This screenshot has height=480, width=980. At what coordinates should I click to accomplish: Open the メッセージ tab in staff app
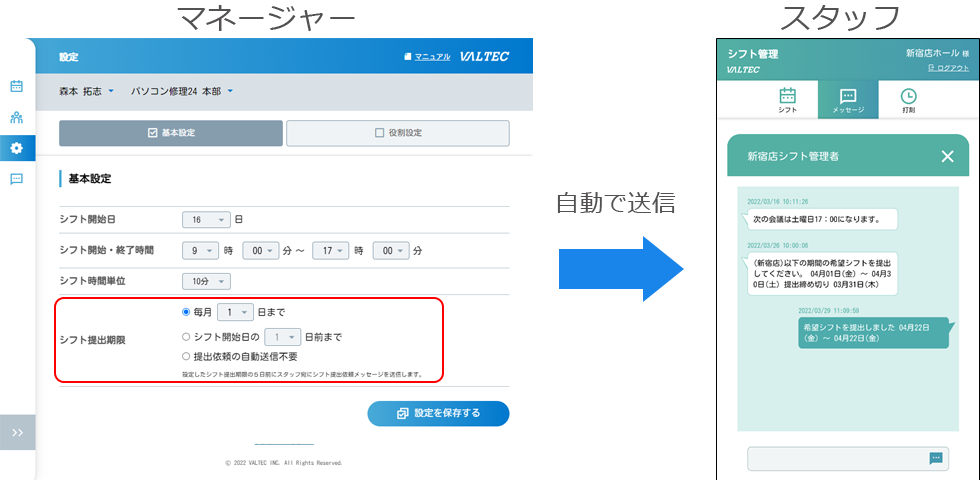(848, 101)
